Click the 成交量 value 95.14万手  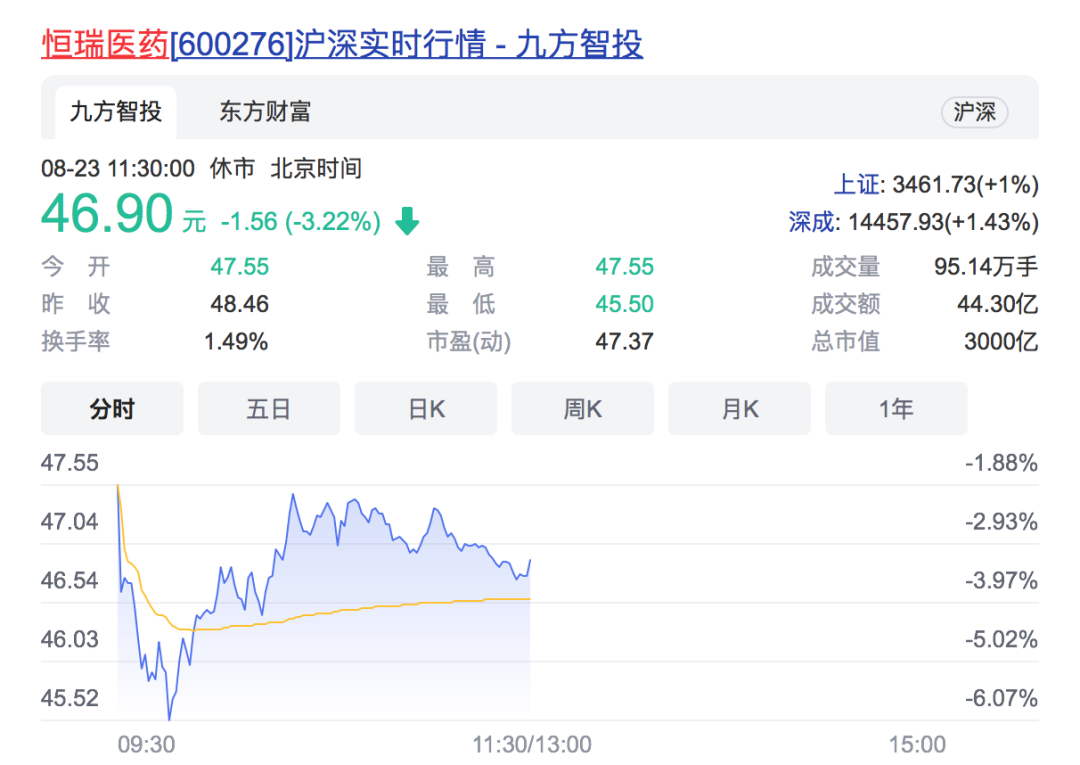986,266
